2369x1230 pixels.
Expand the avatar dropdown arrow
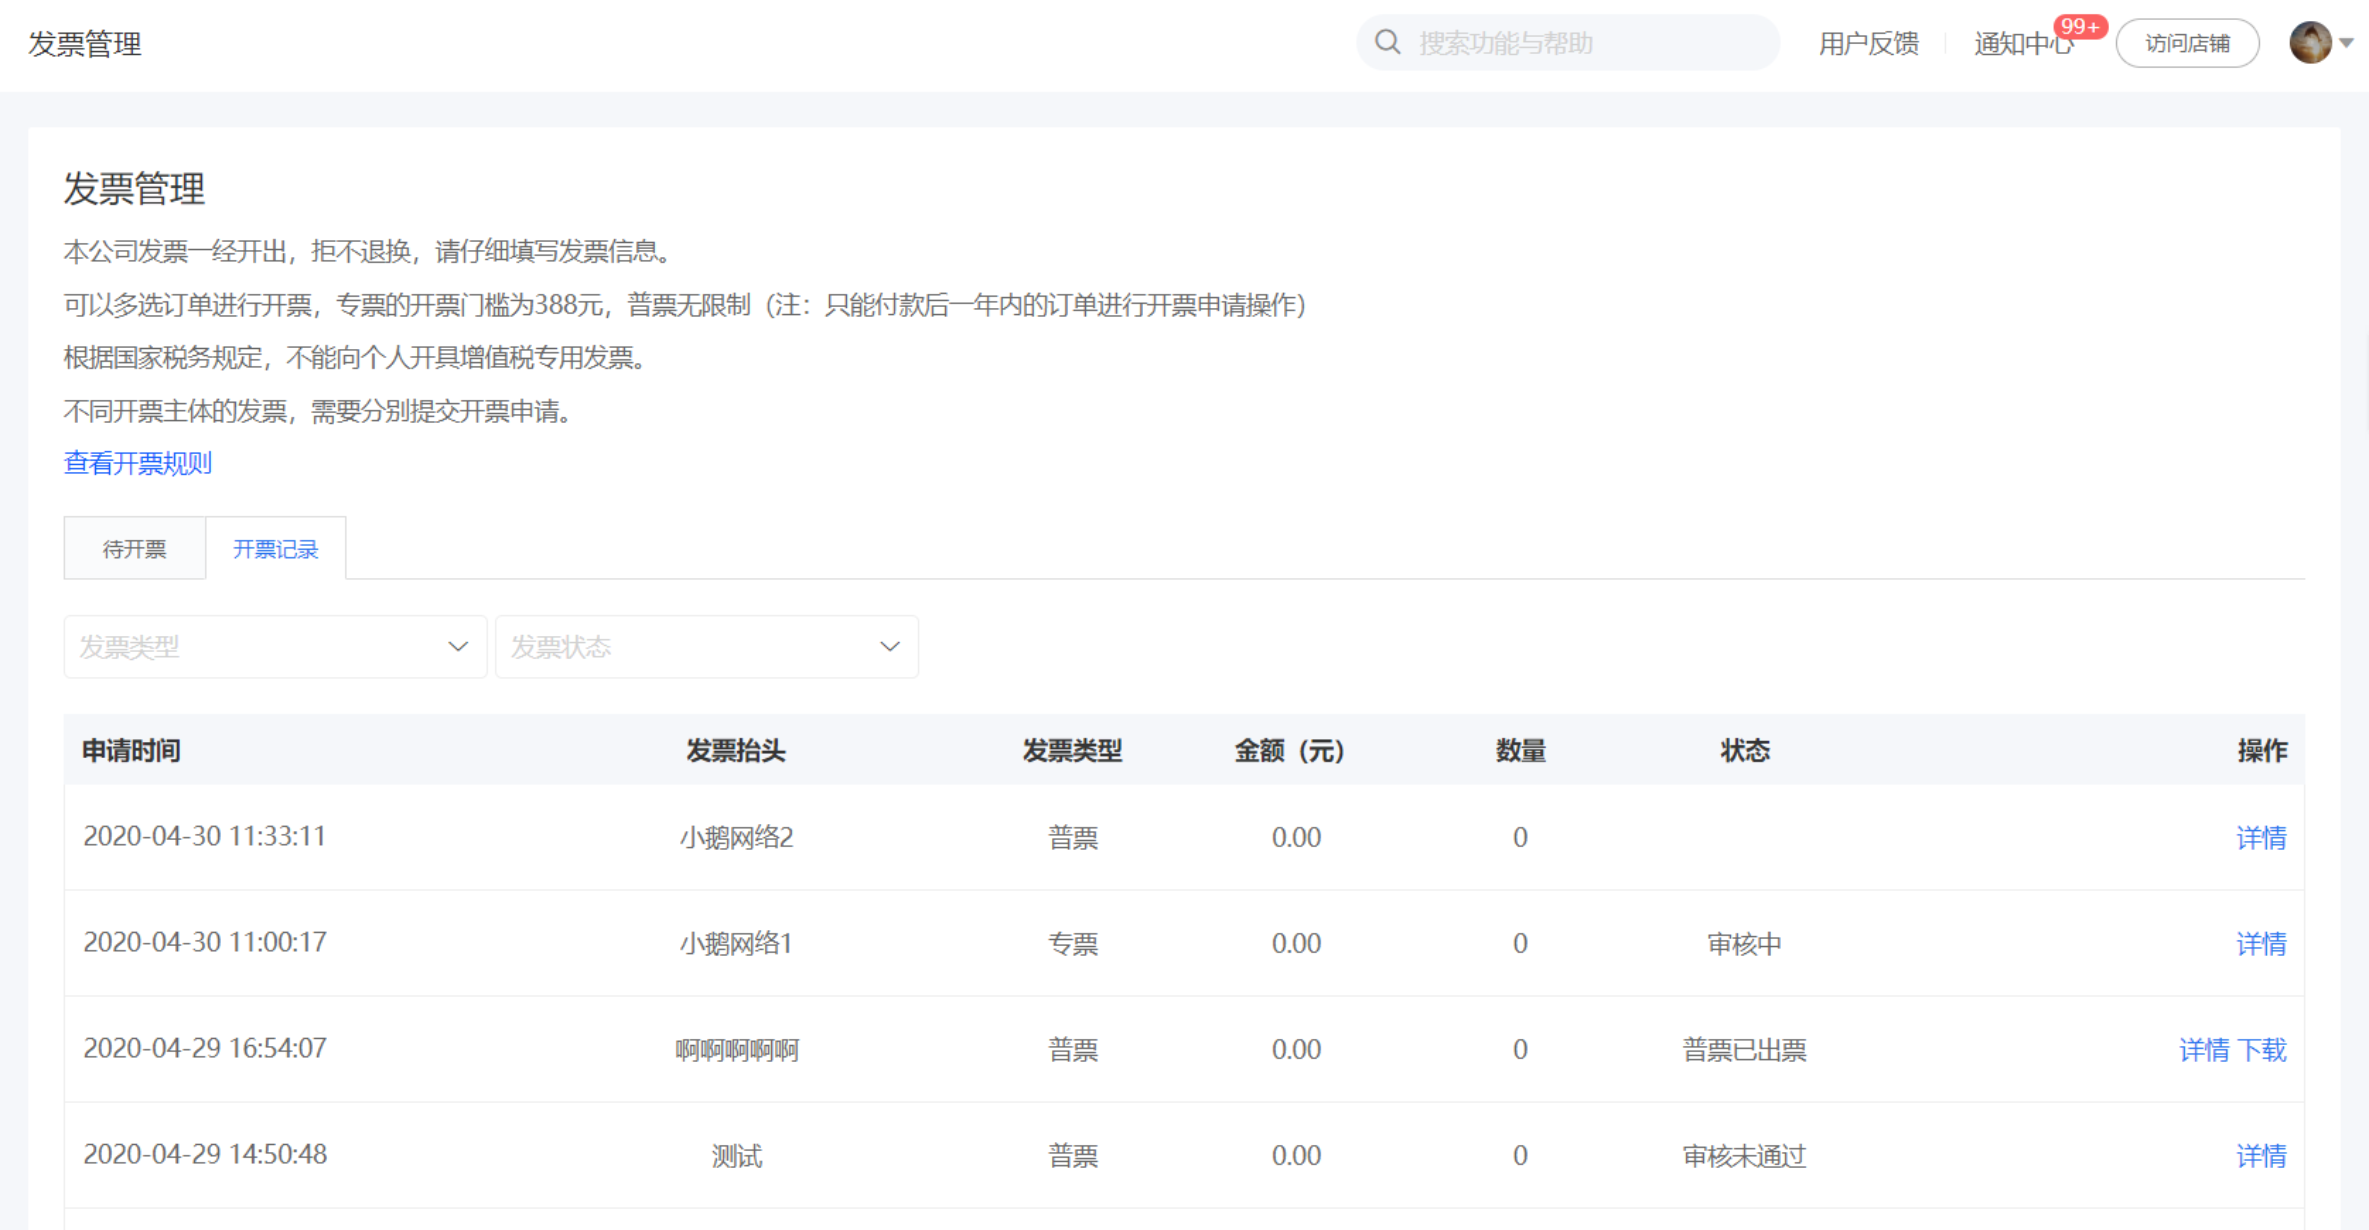click(x=2346, y=43)
